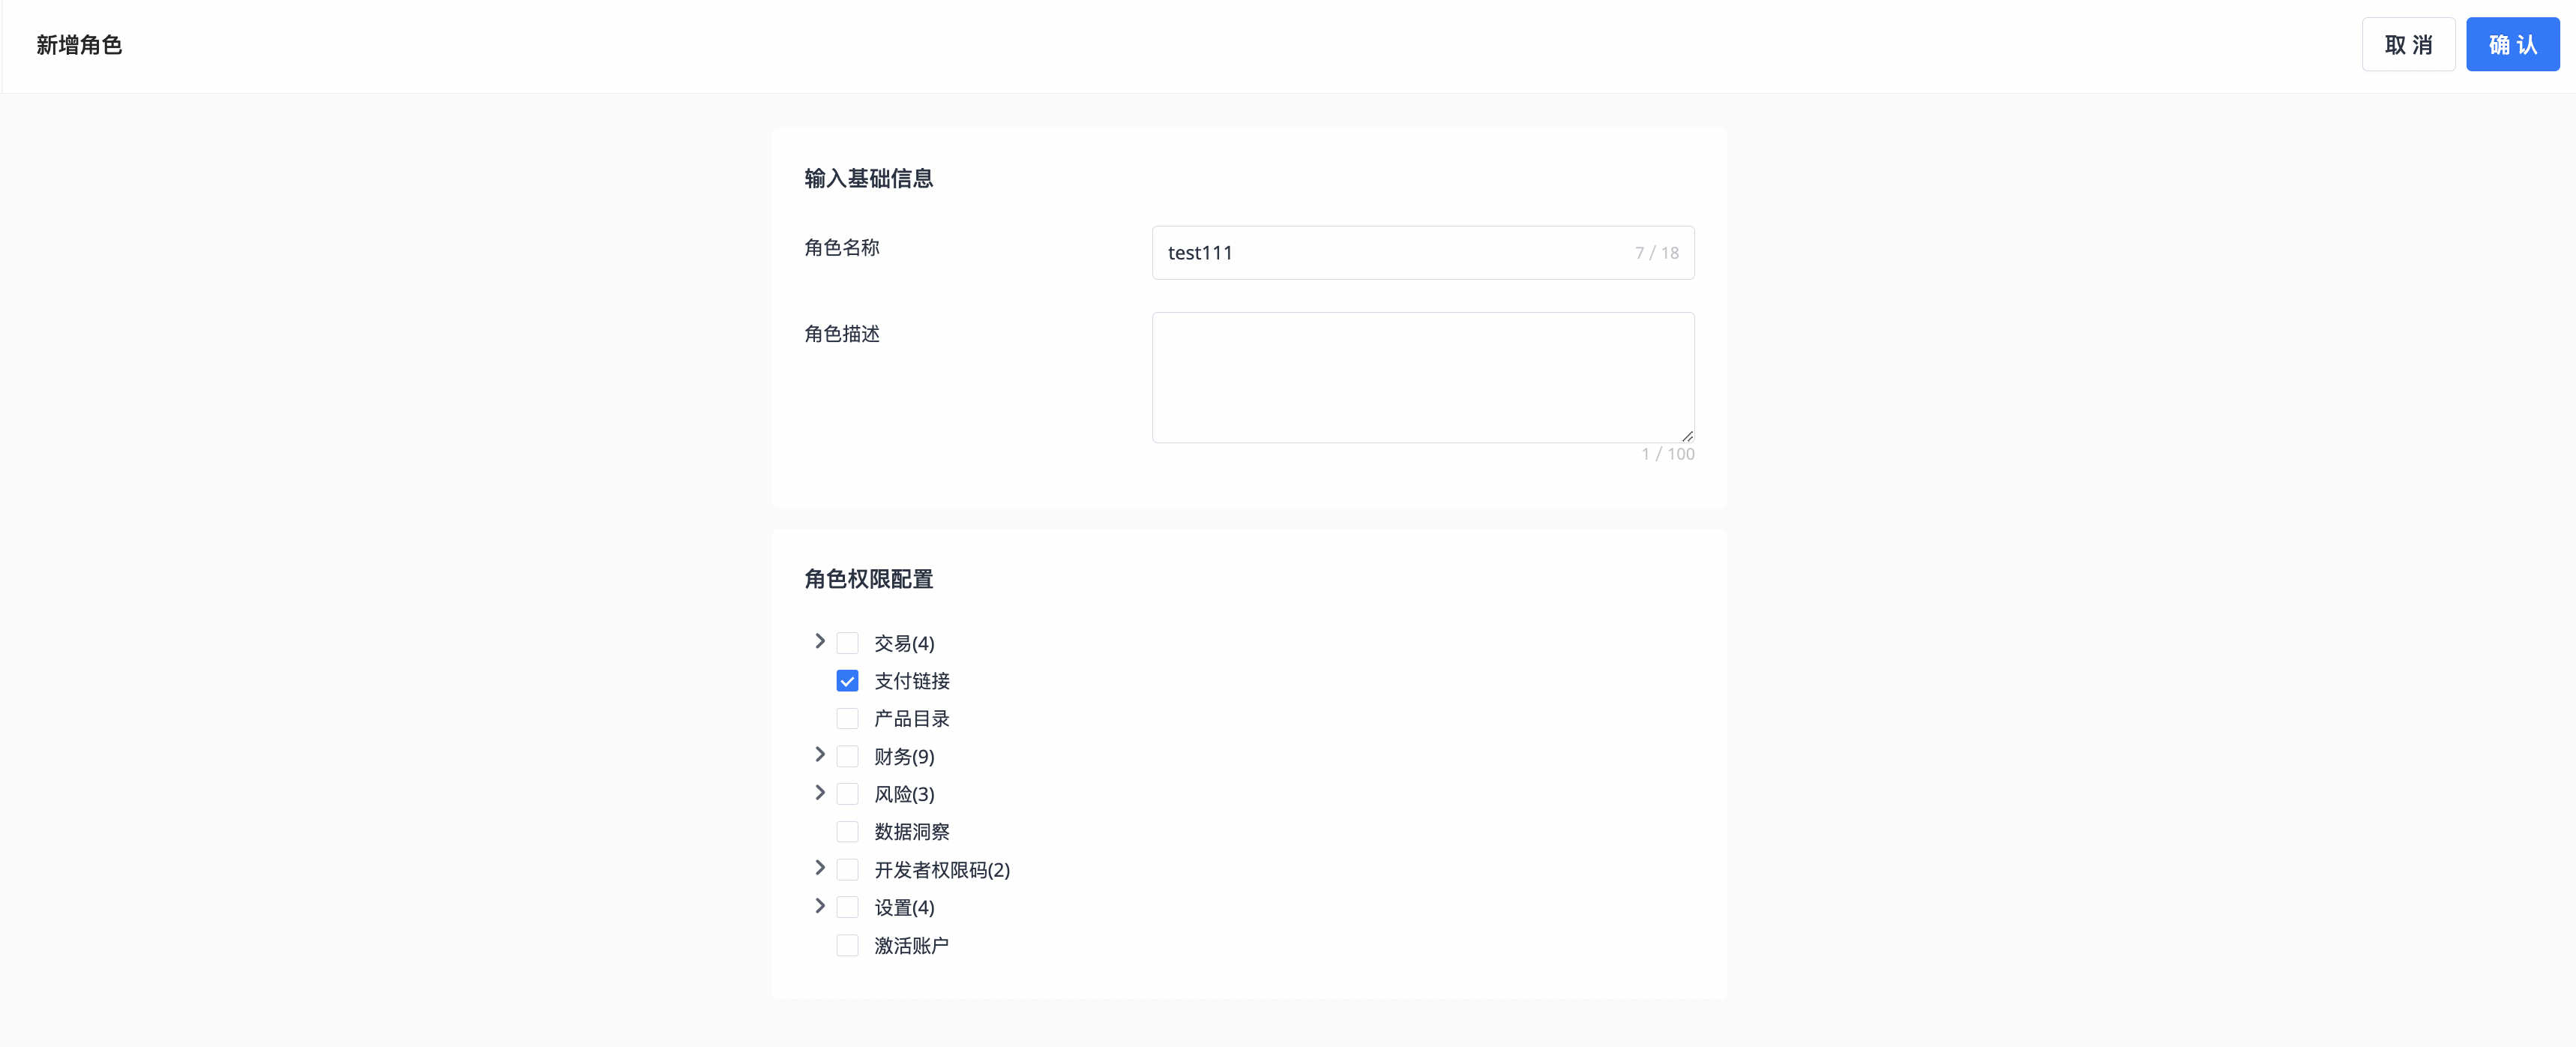This screenshot has width=2576, height=1047.
Task: Check the 产品目录 checkbox
Action: tap(847, 719)
